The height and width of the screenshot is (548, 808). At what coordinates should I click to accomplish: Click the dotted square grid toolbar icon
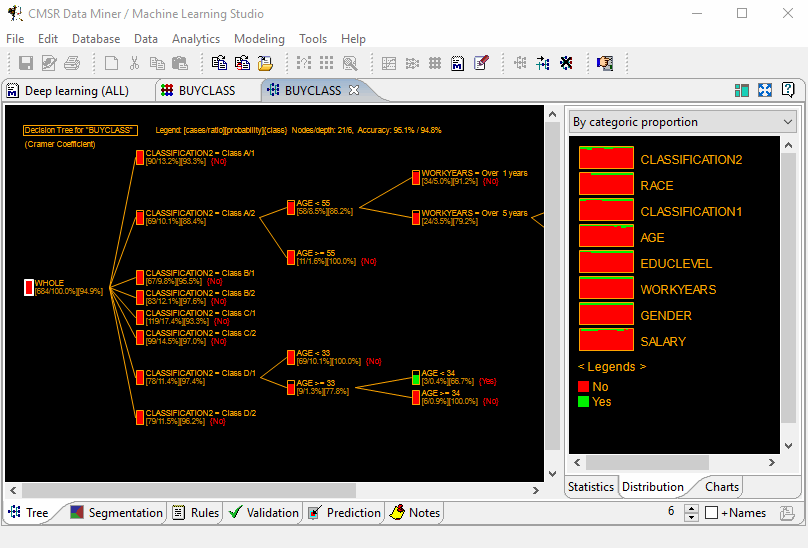pyautogui.click(x=327, y=63)
